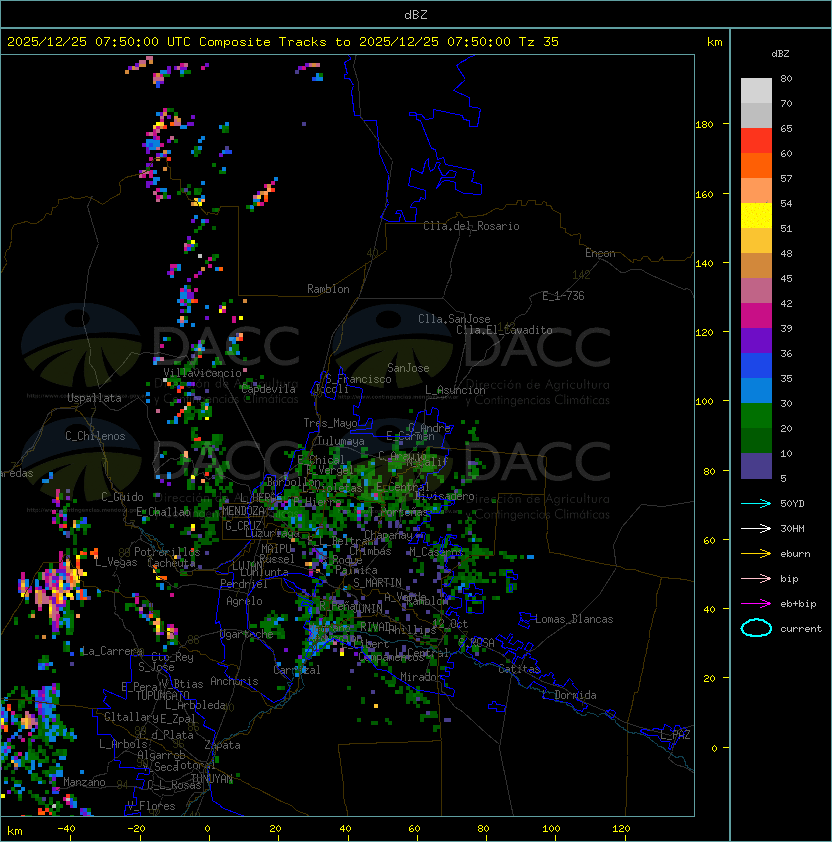Click the Tulumaya label on map
This screenshot has height=842, width=832.
click(x=341, y=441)
